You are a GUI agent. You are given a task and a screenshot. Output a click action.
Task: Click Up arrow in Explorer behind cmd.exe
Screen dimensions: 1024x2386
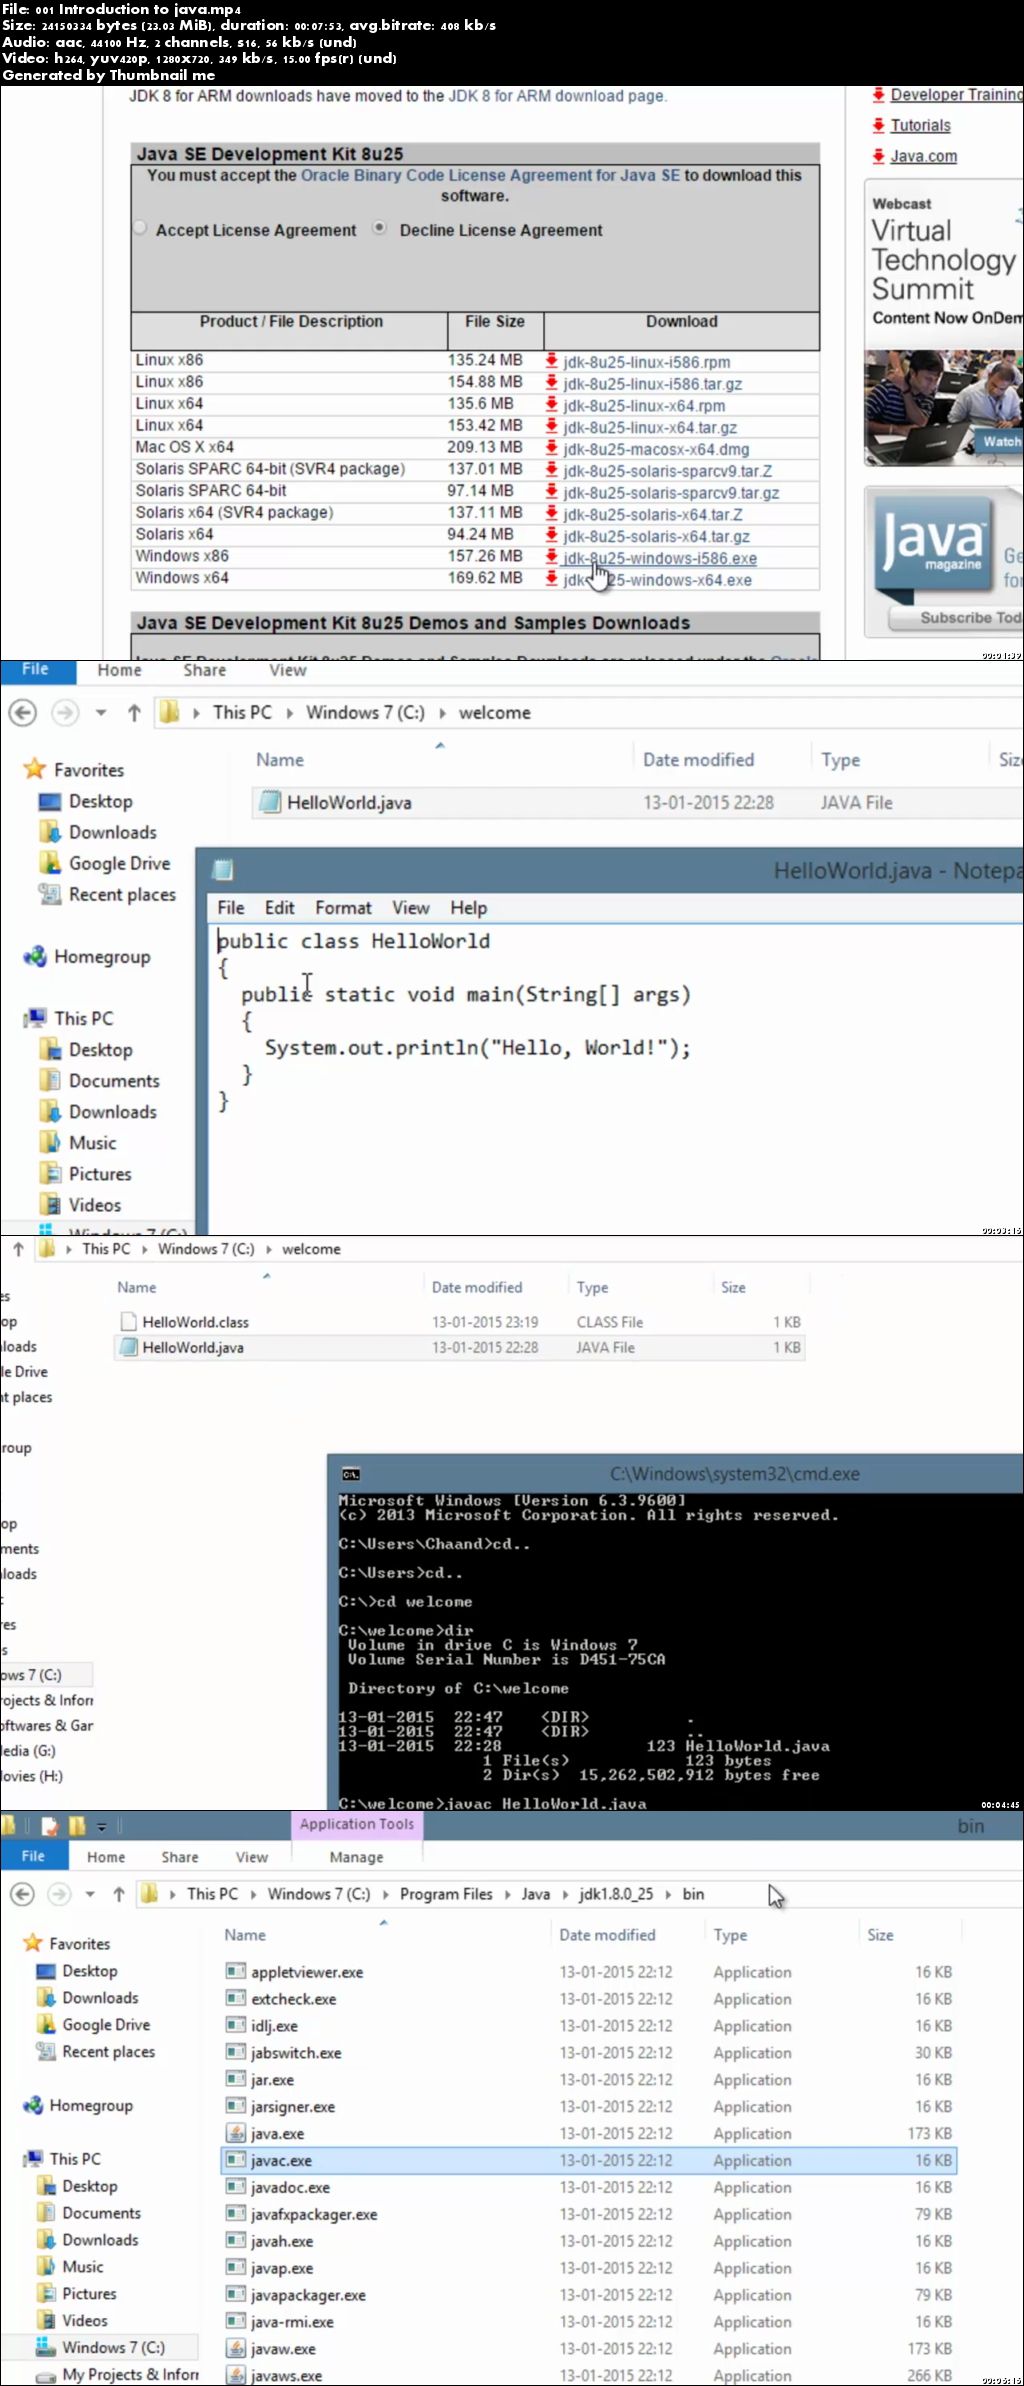click(x=18, y=1248)
